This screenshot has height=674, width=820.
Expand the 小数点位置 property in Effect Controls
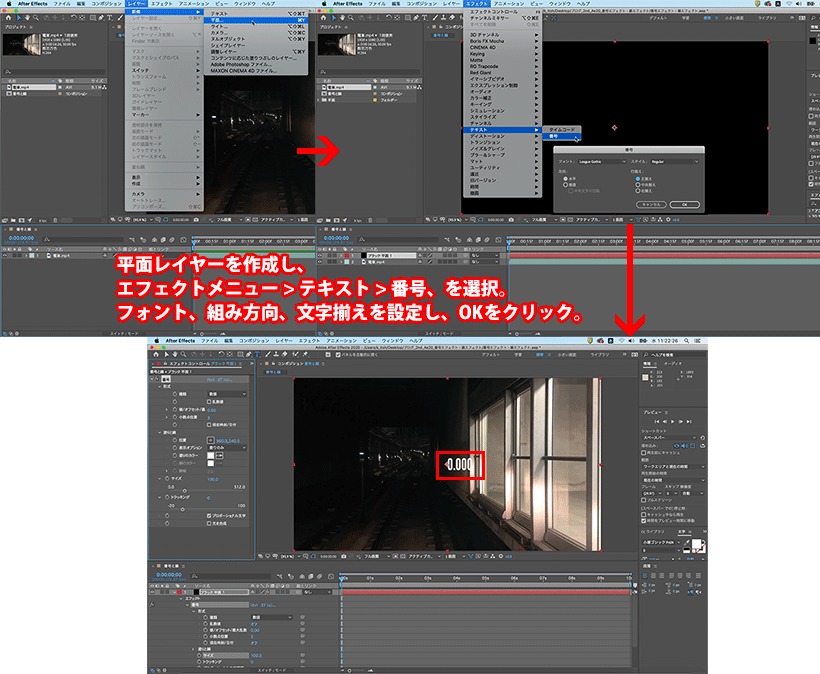tap(167, 417)
